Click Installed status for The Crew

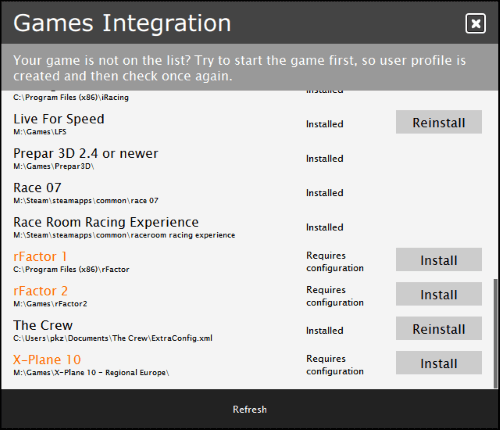click(325, 331)
